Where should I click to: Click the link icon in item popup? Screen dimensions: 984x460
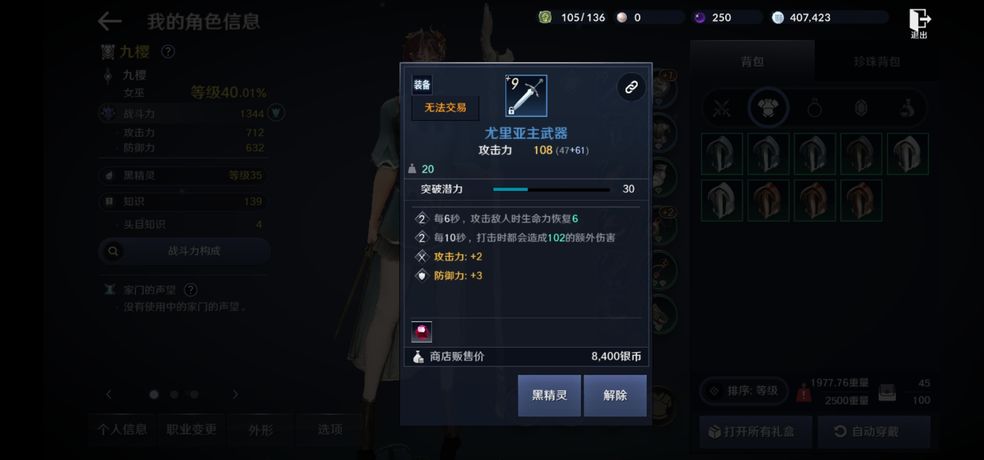tap(631, 88)
